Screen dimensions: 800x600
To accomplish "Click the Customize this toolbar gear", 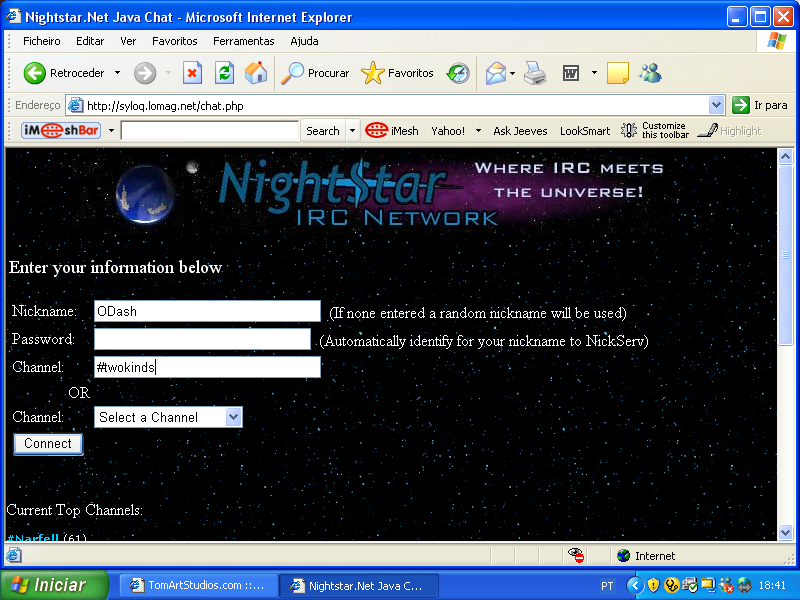I will tap(655, 131).
